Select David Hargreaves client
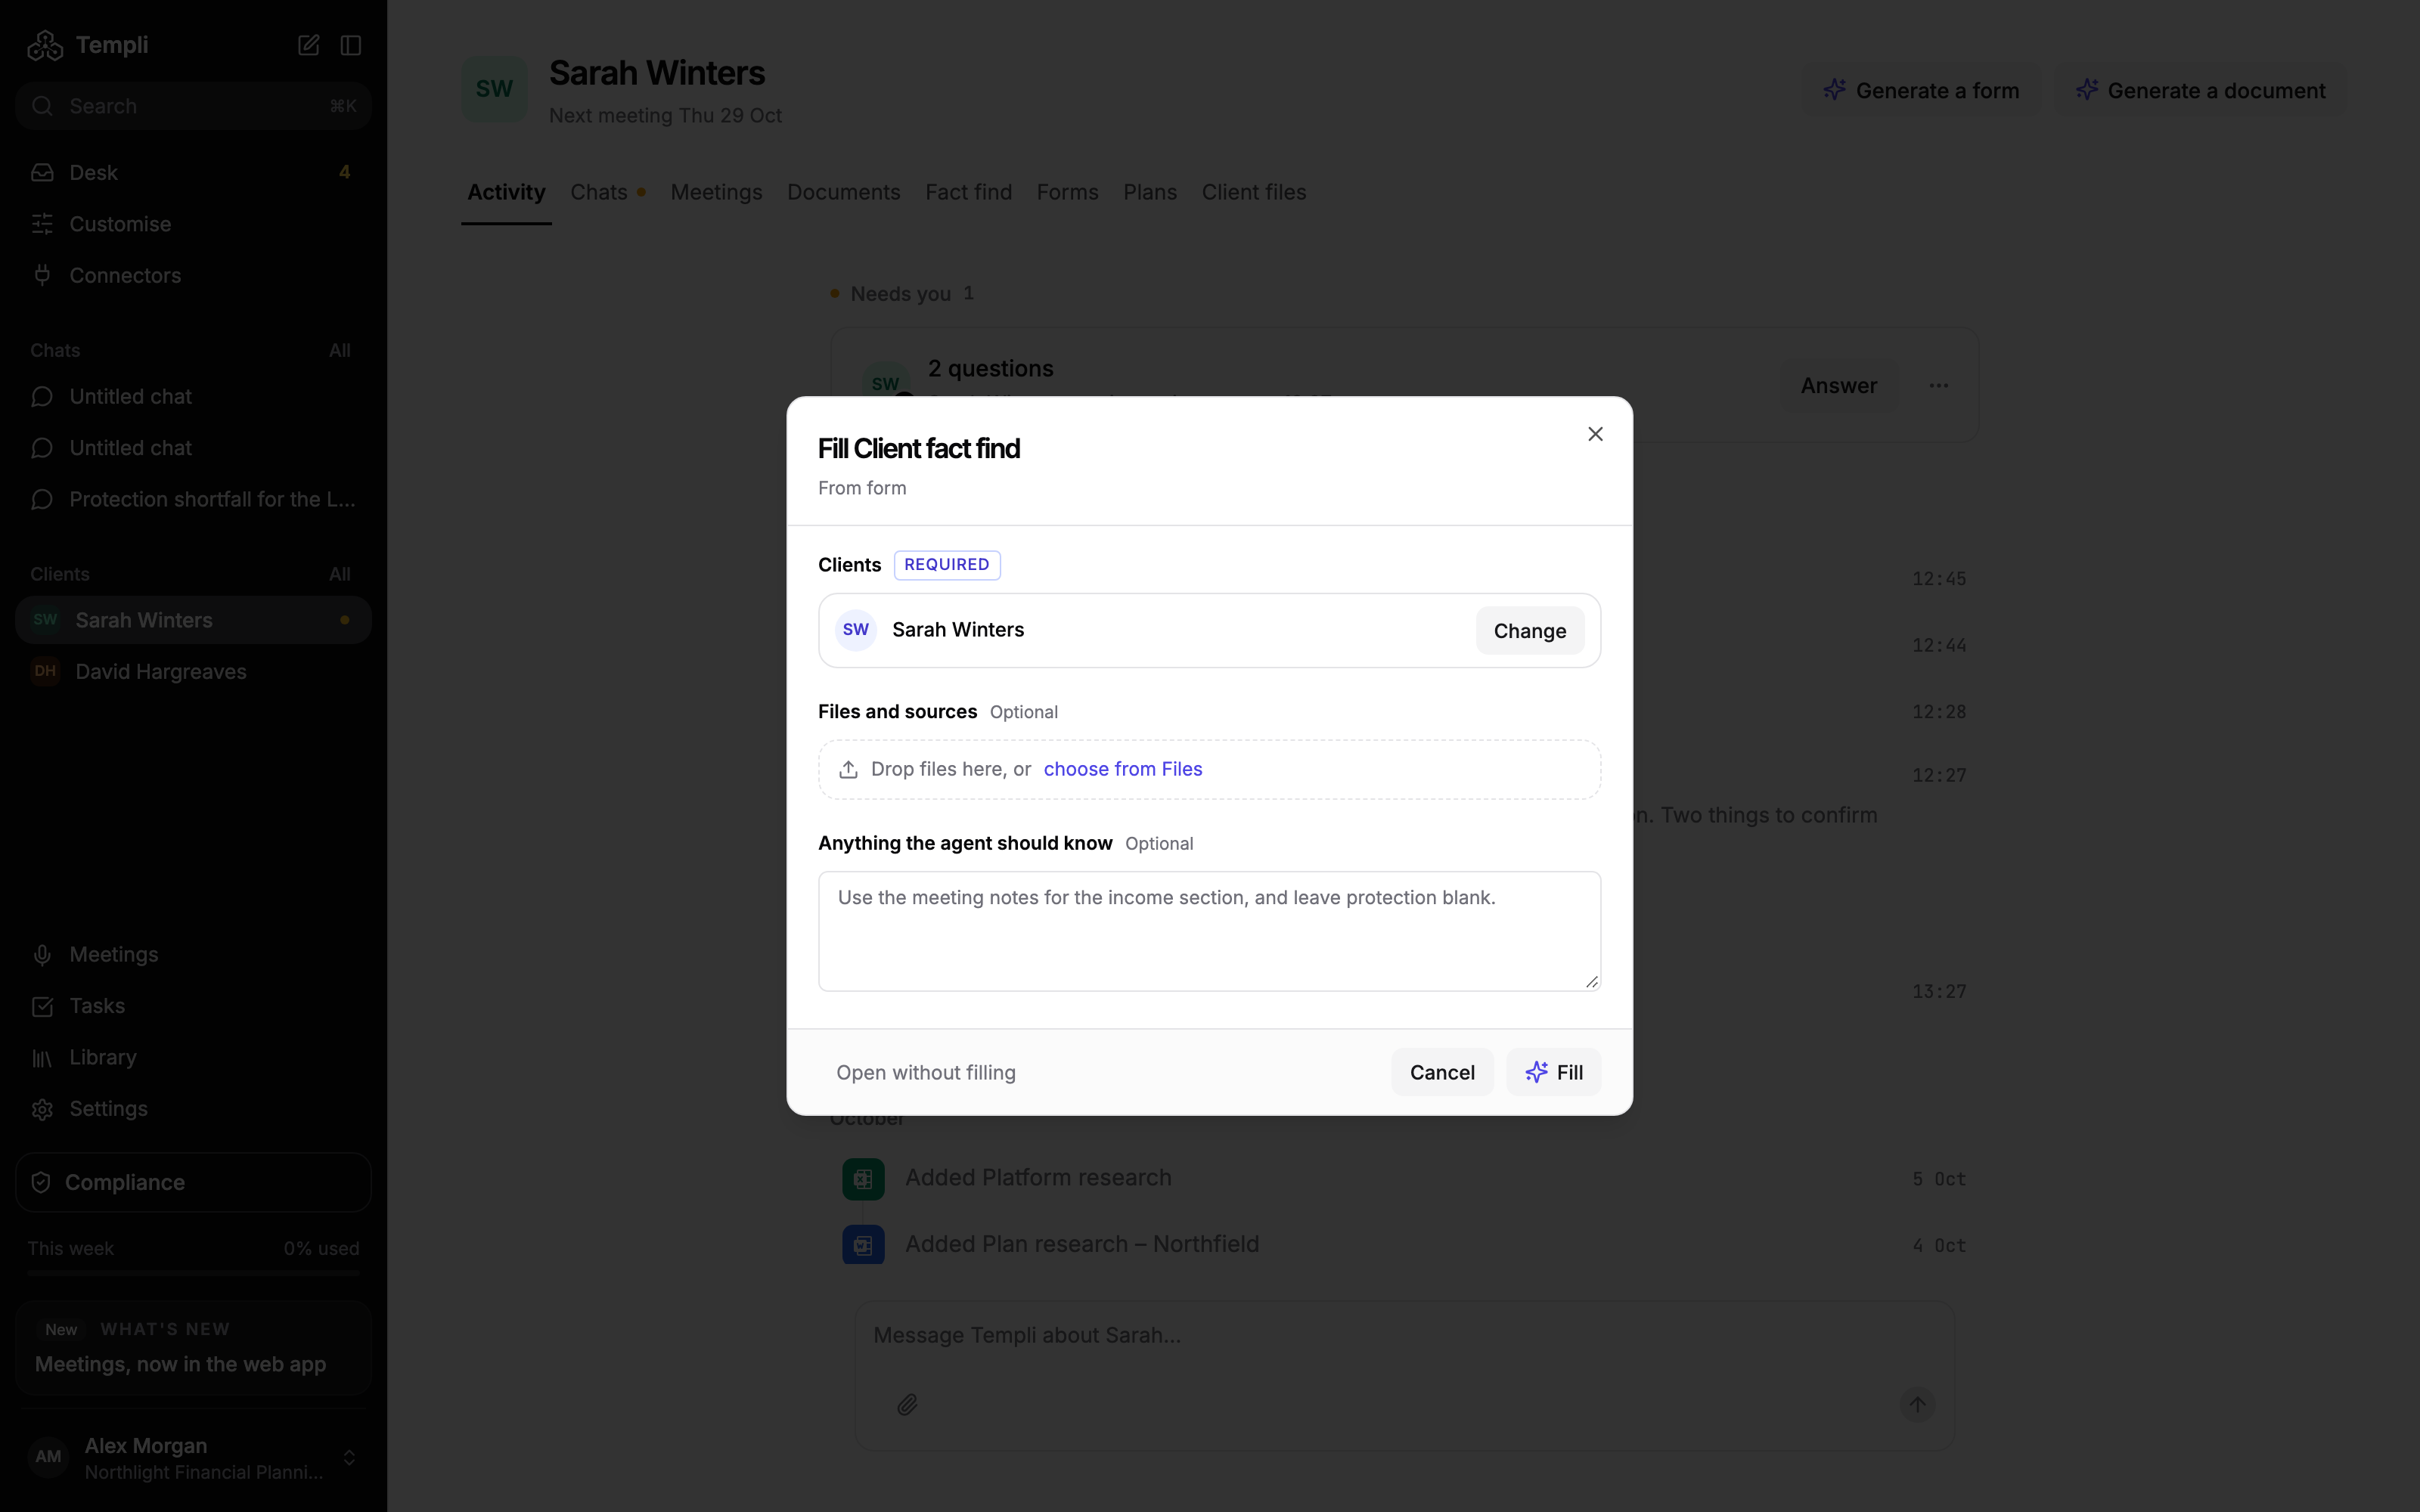2420x1512 pixels. click(x=193, y=671)
